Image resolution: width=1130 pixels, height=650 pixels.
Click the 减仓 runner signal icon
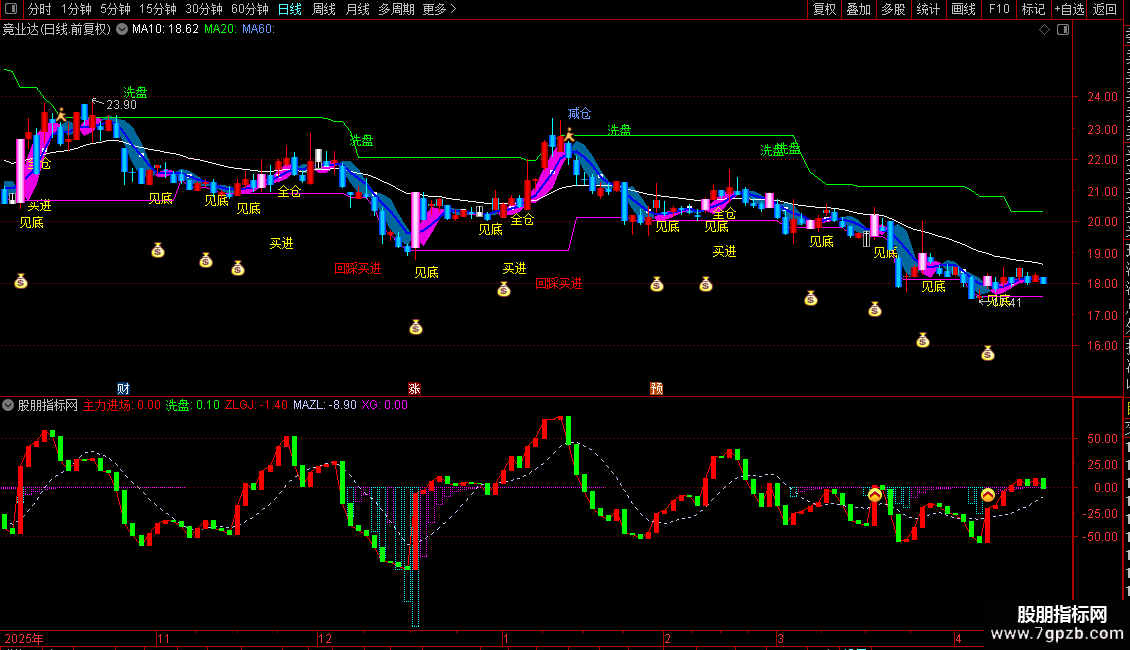(569, 134)
